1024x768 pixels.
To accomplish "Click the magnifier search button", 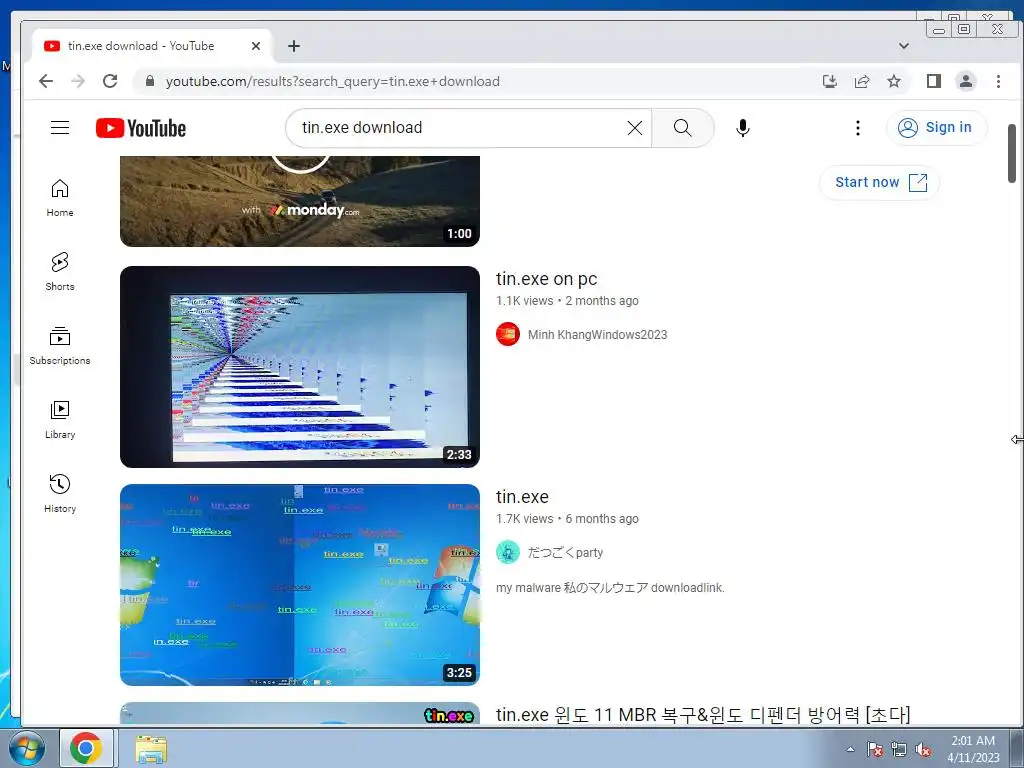I will (x=682, y=128).
